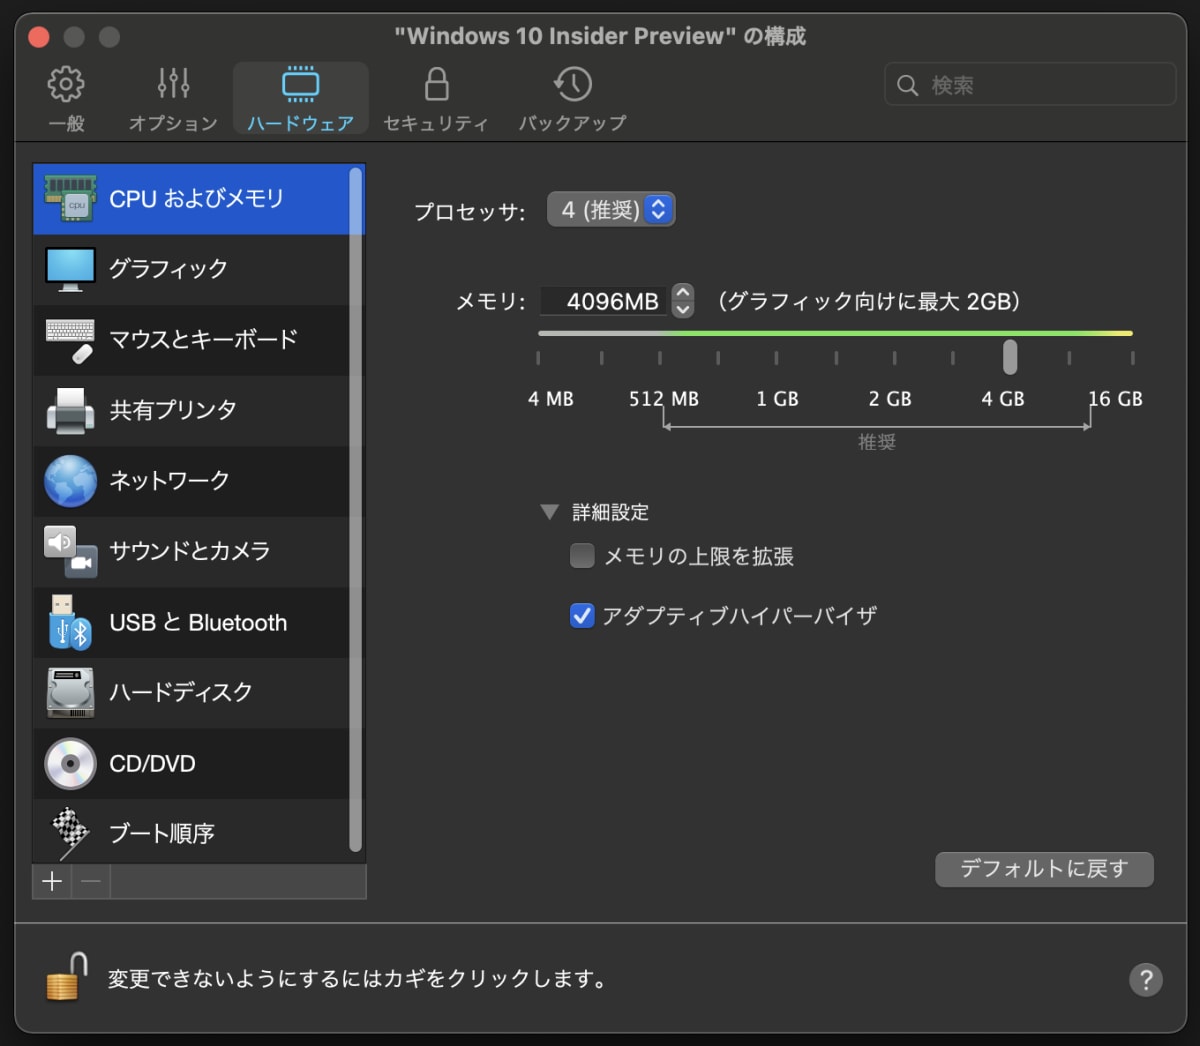Open ネットワーク globe item
This screenshot has width=1200, height=1046.
click(x=191, y=481)
